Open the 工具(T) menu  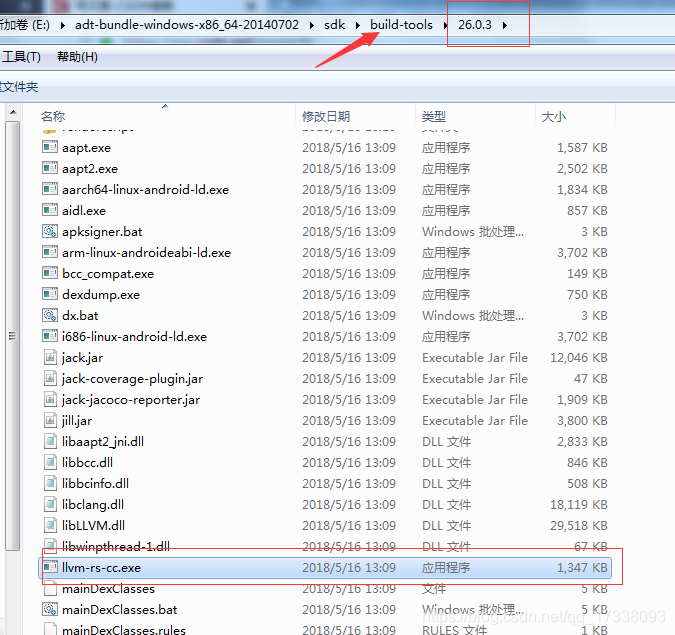click(x=21, y=56)
